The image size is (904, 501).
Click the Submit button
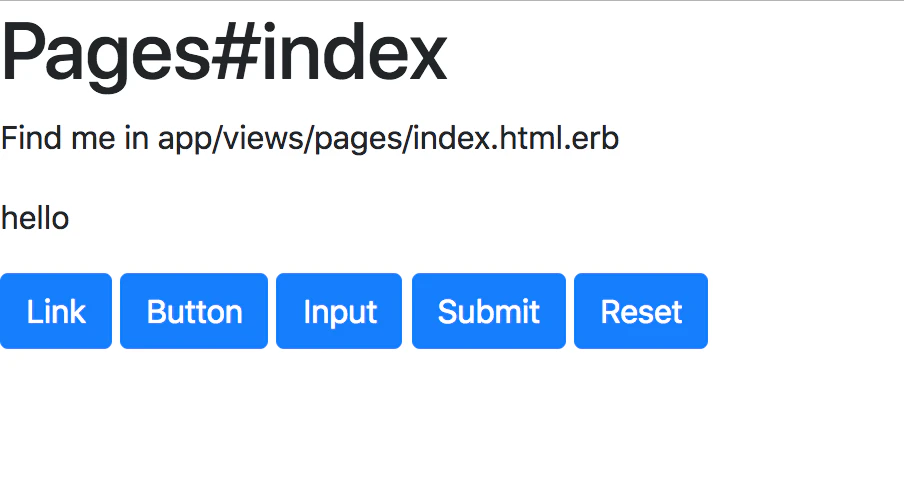489,311
